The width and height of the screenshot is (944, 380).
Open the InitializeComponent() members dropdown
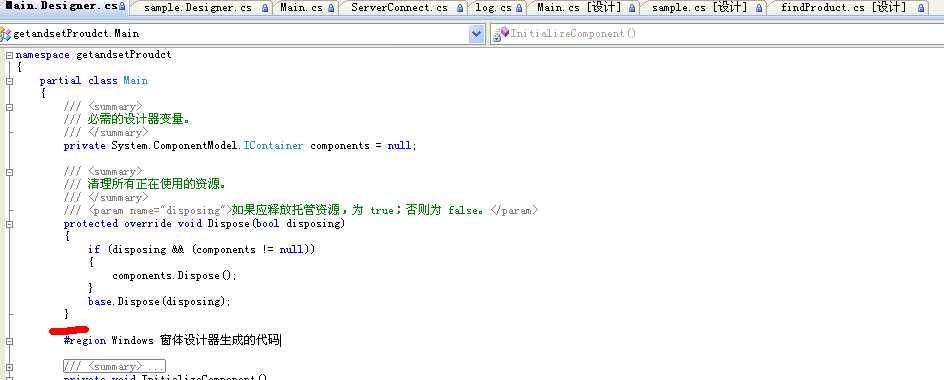click(716, 34)
